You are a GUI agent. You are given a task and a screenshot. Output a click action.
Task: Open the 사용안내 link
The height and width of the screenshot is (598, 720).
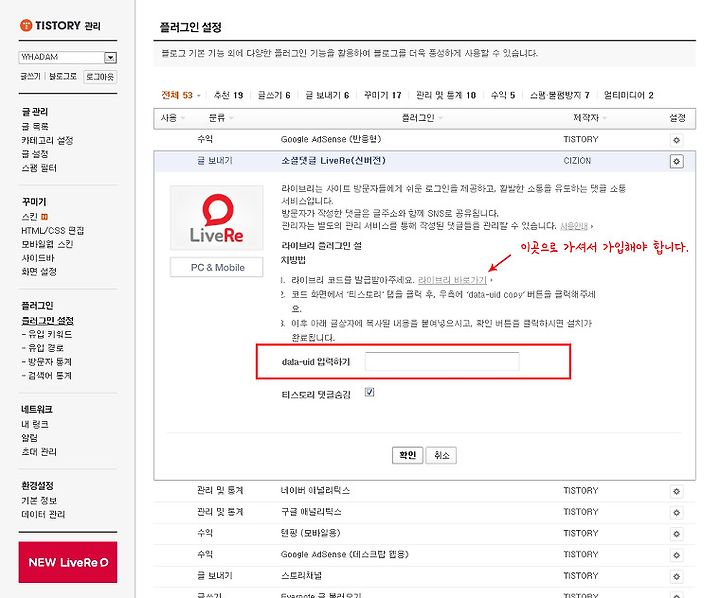[574, 226]
